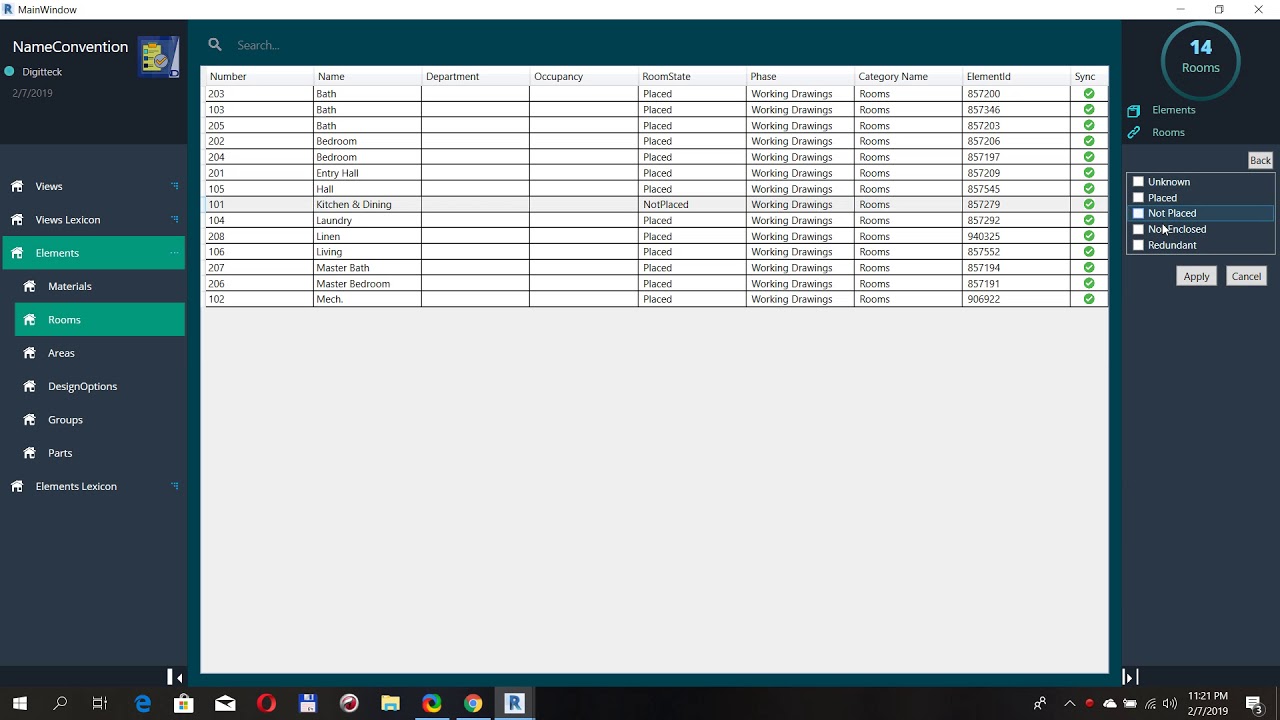Open Opera browser from taskbar
This screenshot has height=720, width=1280.
(266, 704)
